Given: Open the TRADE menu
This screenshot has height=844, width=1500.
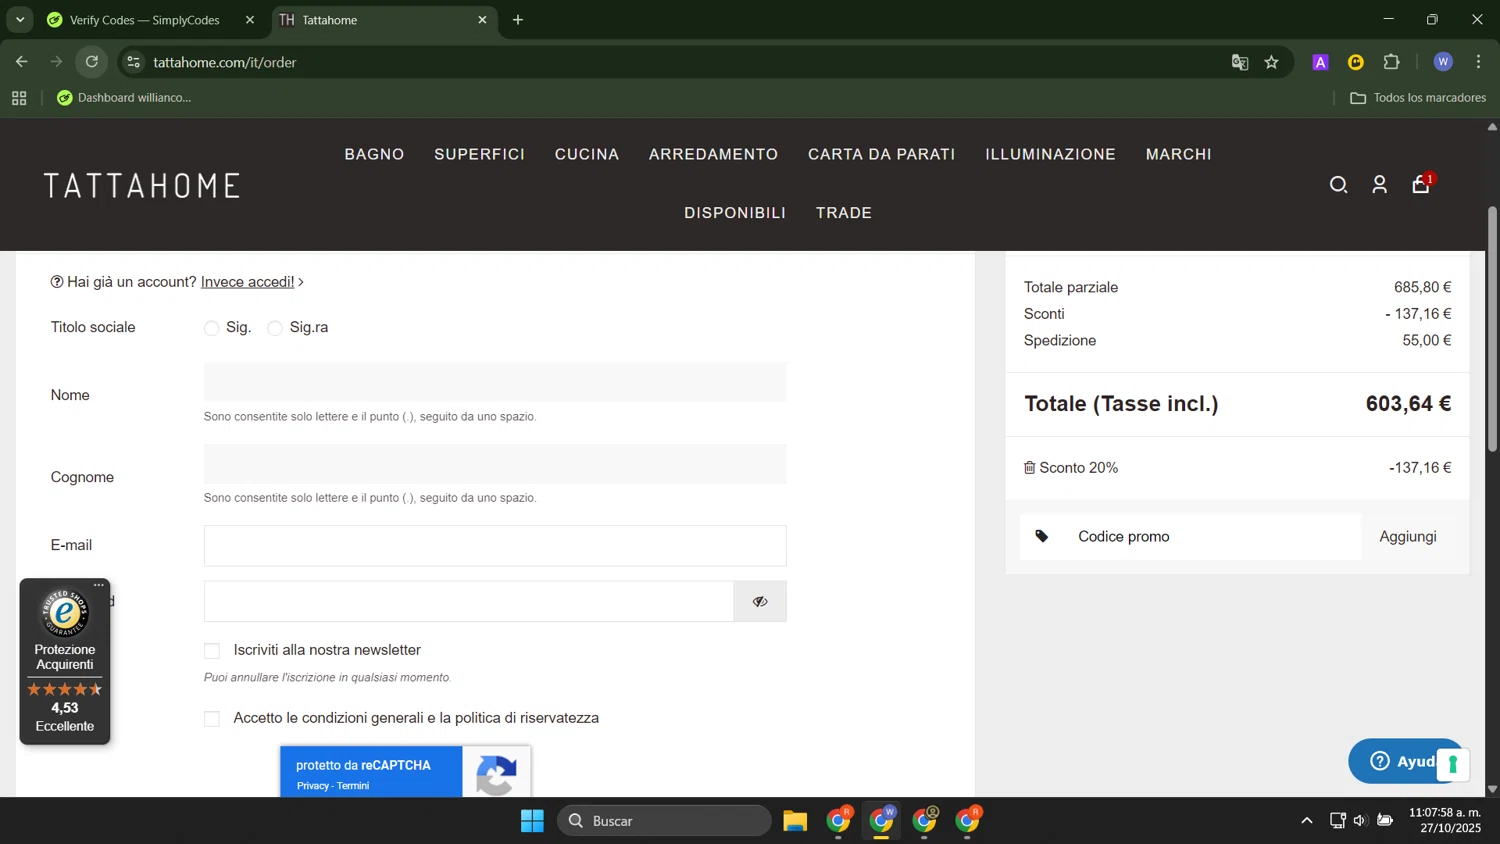Looking at the screenshot, I should [844, 213].
